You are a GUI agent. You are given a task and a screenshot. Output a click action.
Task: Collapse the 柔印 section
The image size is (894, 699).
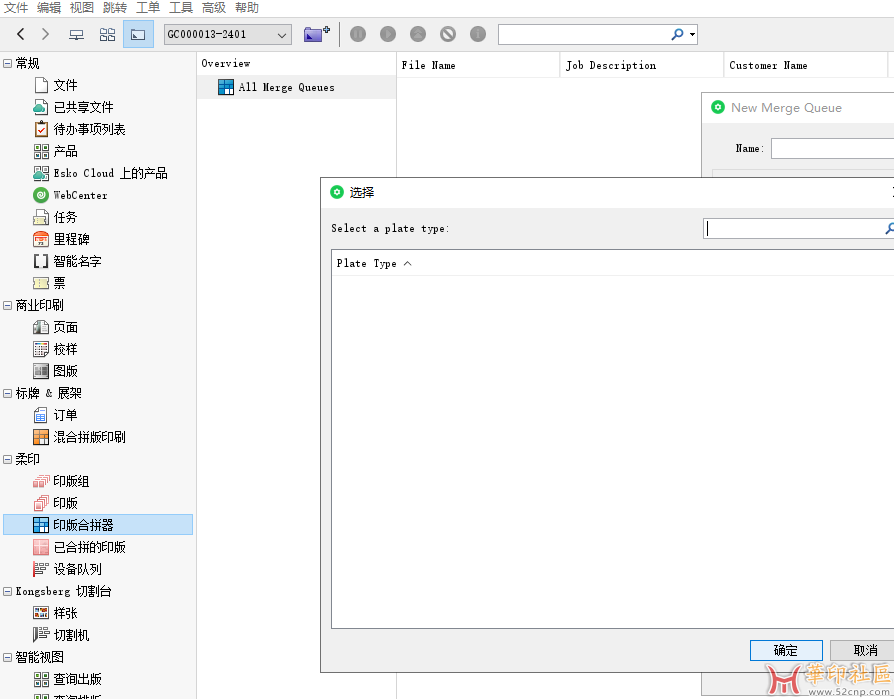pos(8,459)
